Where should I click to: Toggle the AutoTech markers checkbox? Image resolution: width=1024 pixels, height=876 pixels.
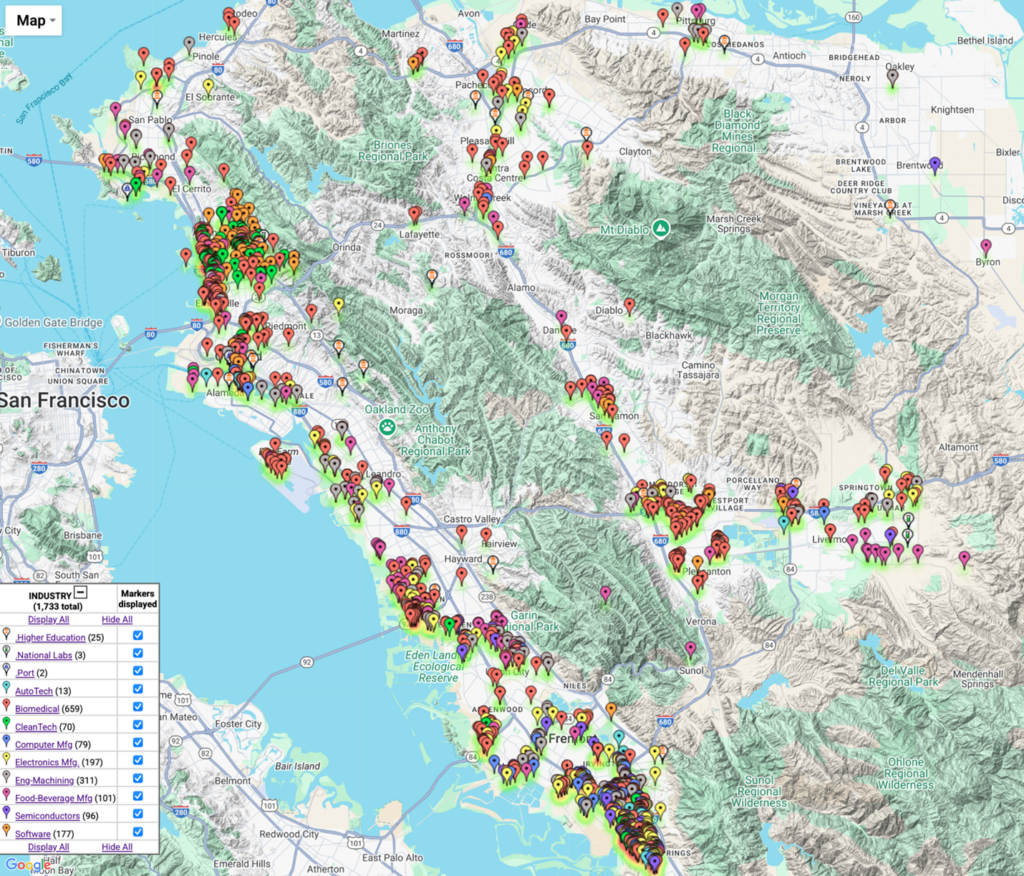point(138,689)
